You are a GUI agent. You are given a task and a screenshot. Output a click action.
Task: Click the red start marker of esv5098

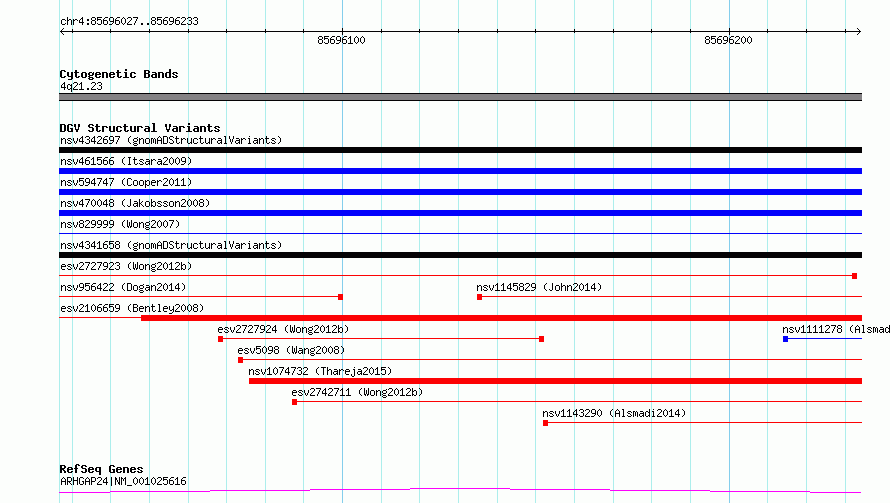click(241, 360)
